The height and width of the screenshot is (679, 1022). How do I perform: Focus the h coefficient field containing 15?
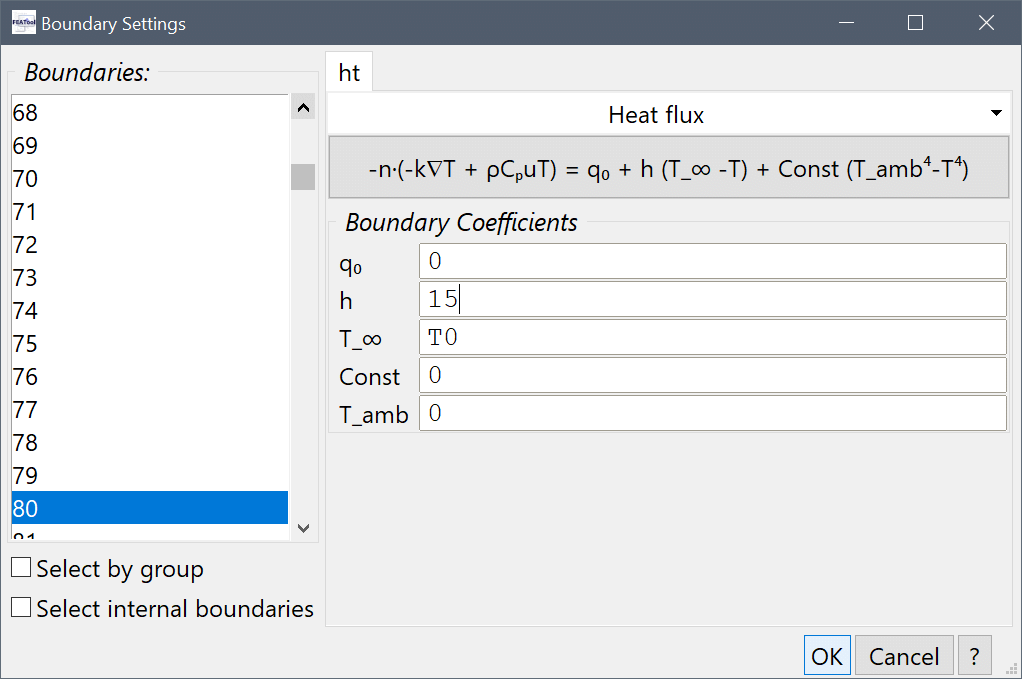[x=712, y=299]
